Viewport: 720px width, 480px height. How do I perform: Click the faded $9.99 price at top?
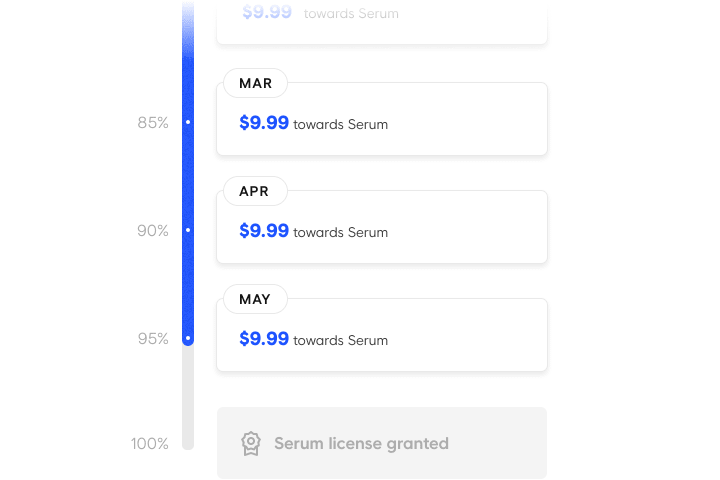coord(267,12)
